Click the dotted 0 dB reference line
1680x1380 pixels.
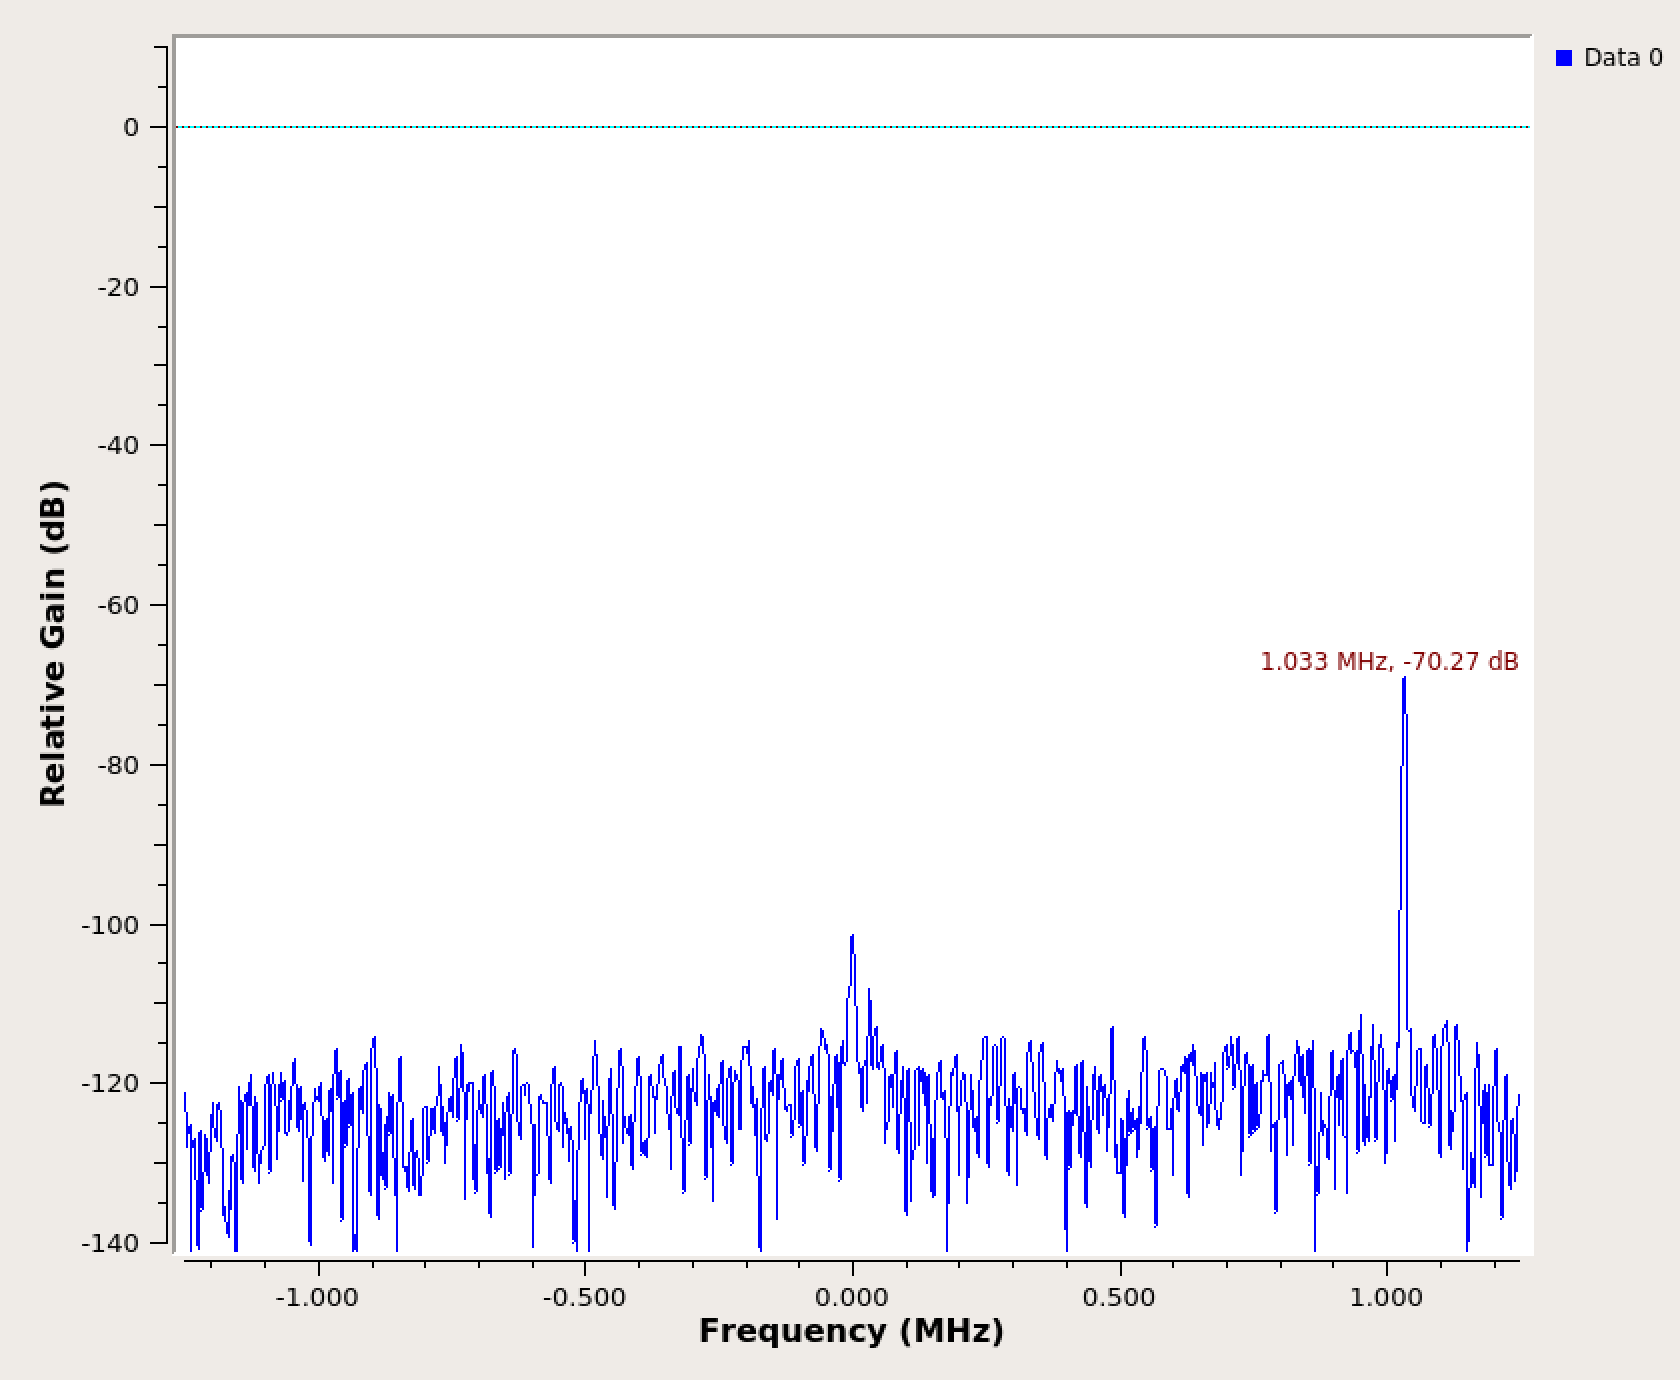700,127
